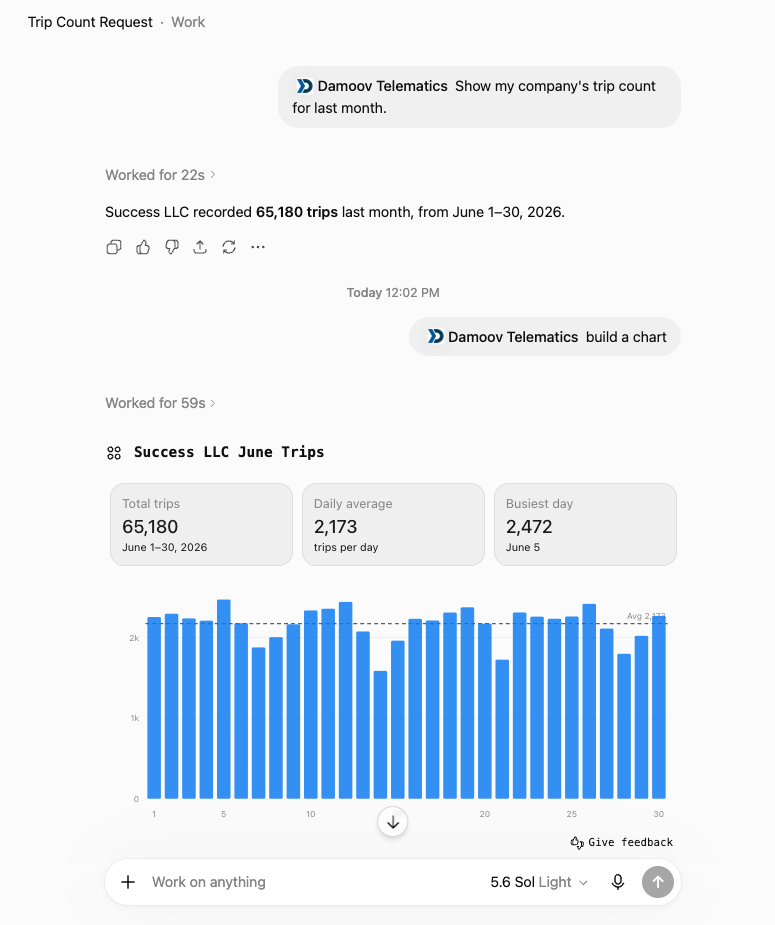The width and height of the screenshot is (775, 925).
Task: Click the scroll-to-bottom arrow button
Action: tap(393, 822)
